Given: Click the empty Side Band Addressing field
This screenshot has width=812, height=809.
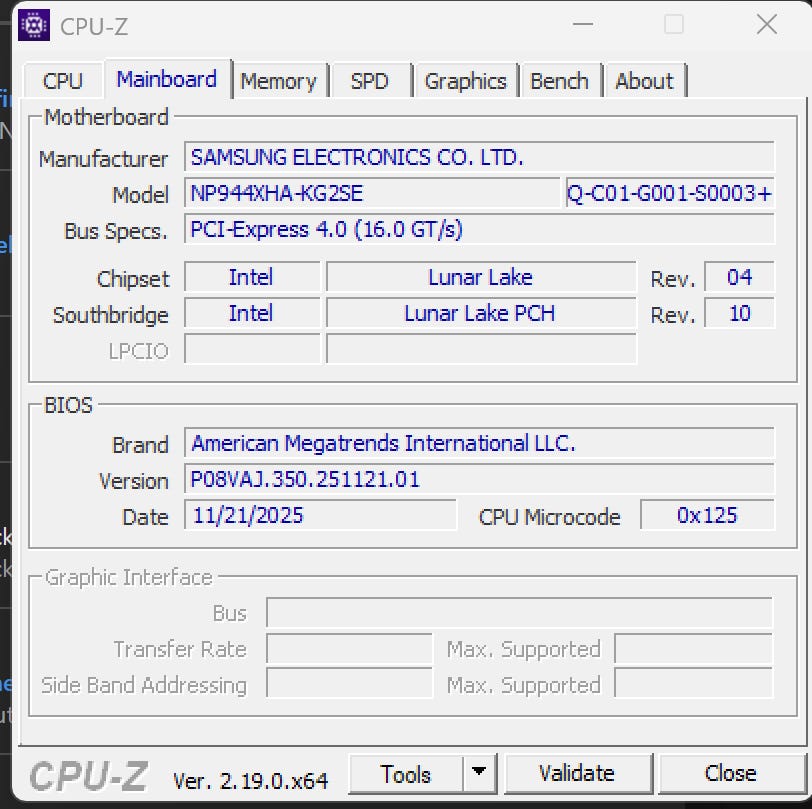Looking at the screenshot, I should 350,684.
